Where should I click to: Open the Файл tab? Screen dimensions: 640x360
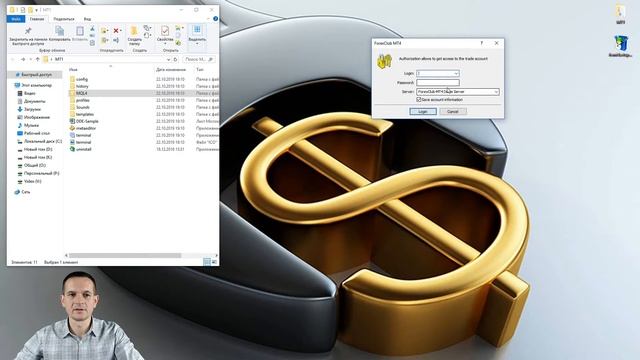point(16,19)
